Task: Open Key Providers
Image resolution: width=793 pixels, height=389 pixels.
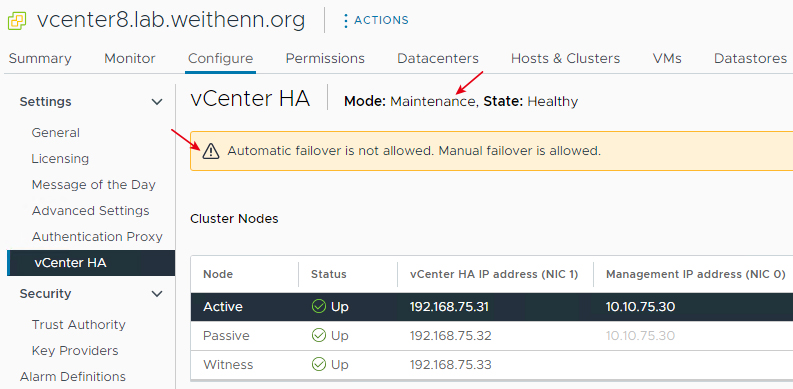Action: (x=75, y=351)
